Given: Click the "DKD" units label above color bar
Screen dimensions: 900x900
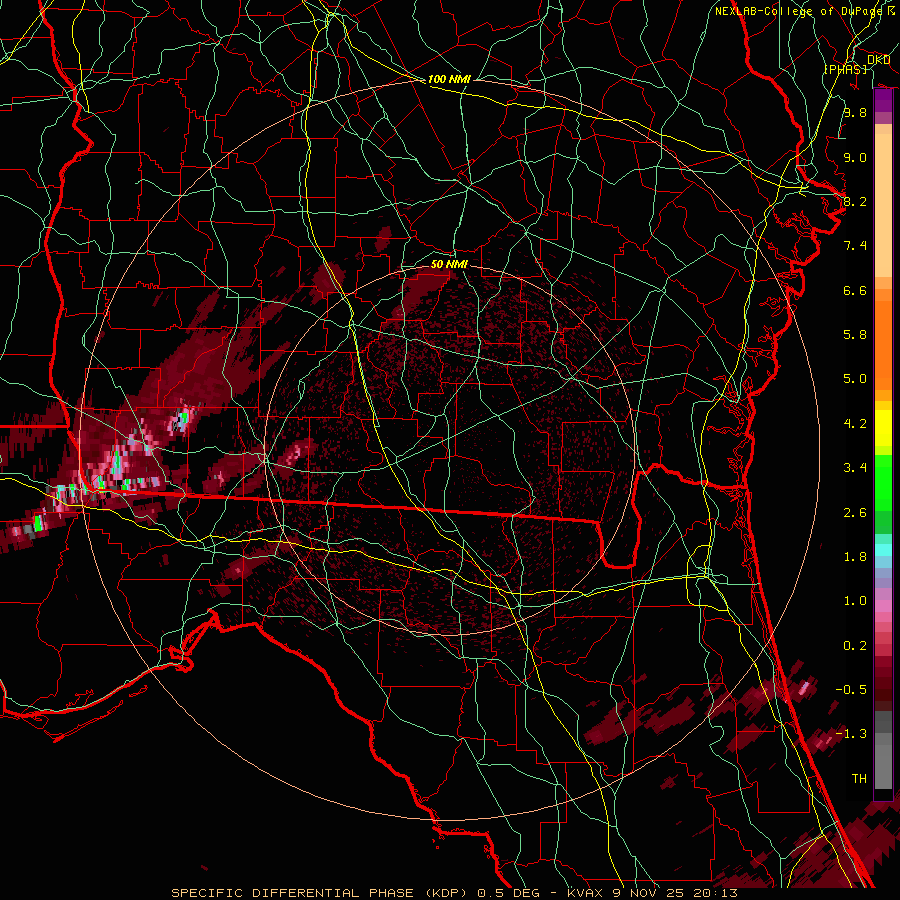Looking at the screenshot, I should tap(879, 60).
